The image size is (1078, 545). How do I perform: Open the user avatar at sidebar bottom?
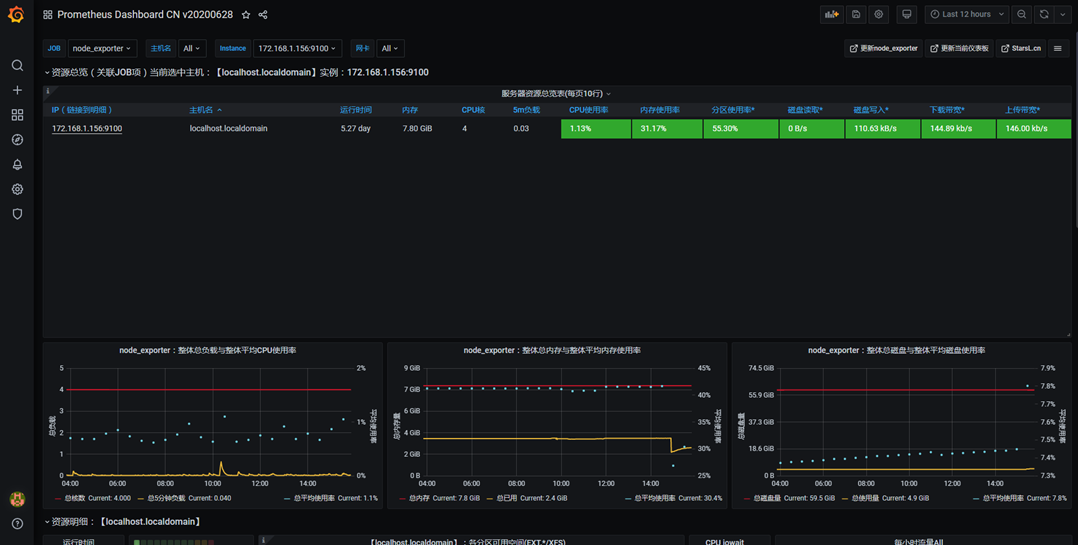click(17, 499)
